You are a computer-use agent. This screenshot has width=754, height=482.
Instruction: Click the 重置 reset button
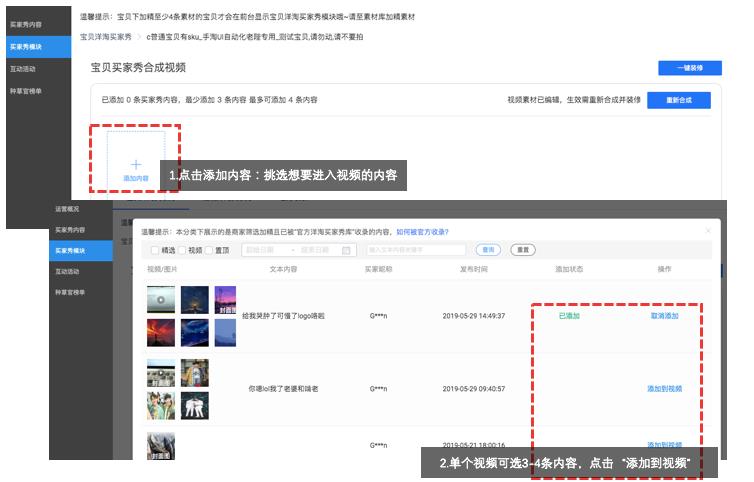coord(521,250)
